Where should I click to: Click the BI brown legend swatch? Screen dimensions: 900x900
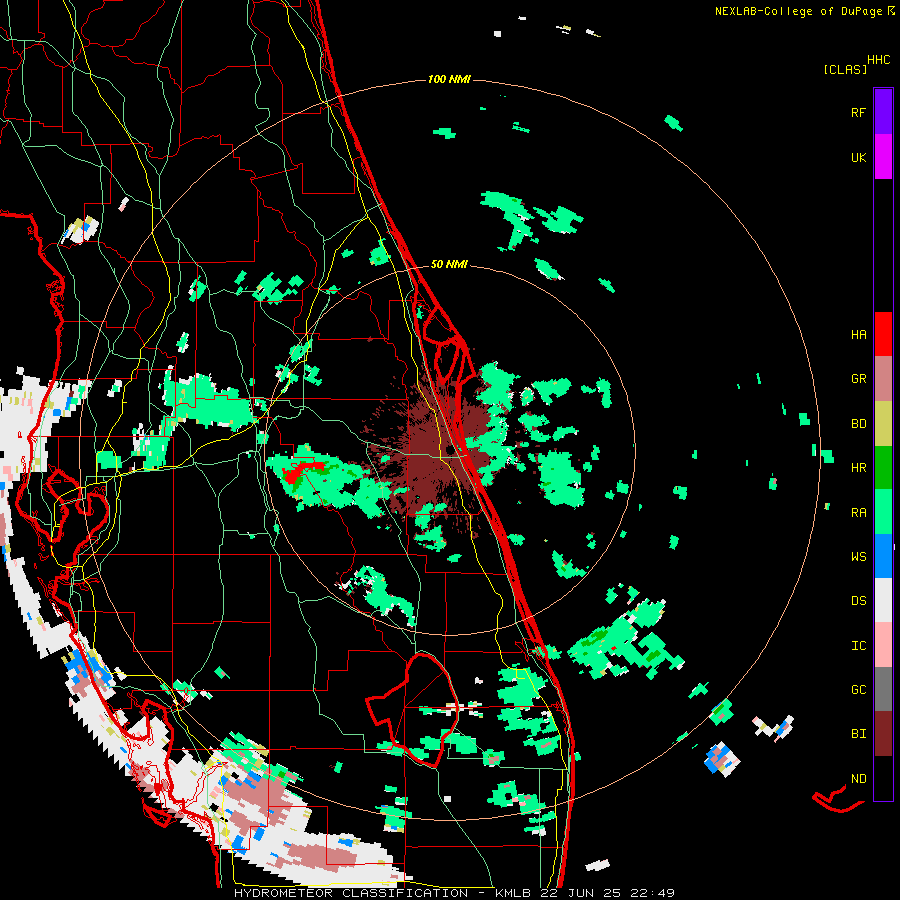883,734
